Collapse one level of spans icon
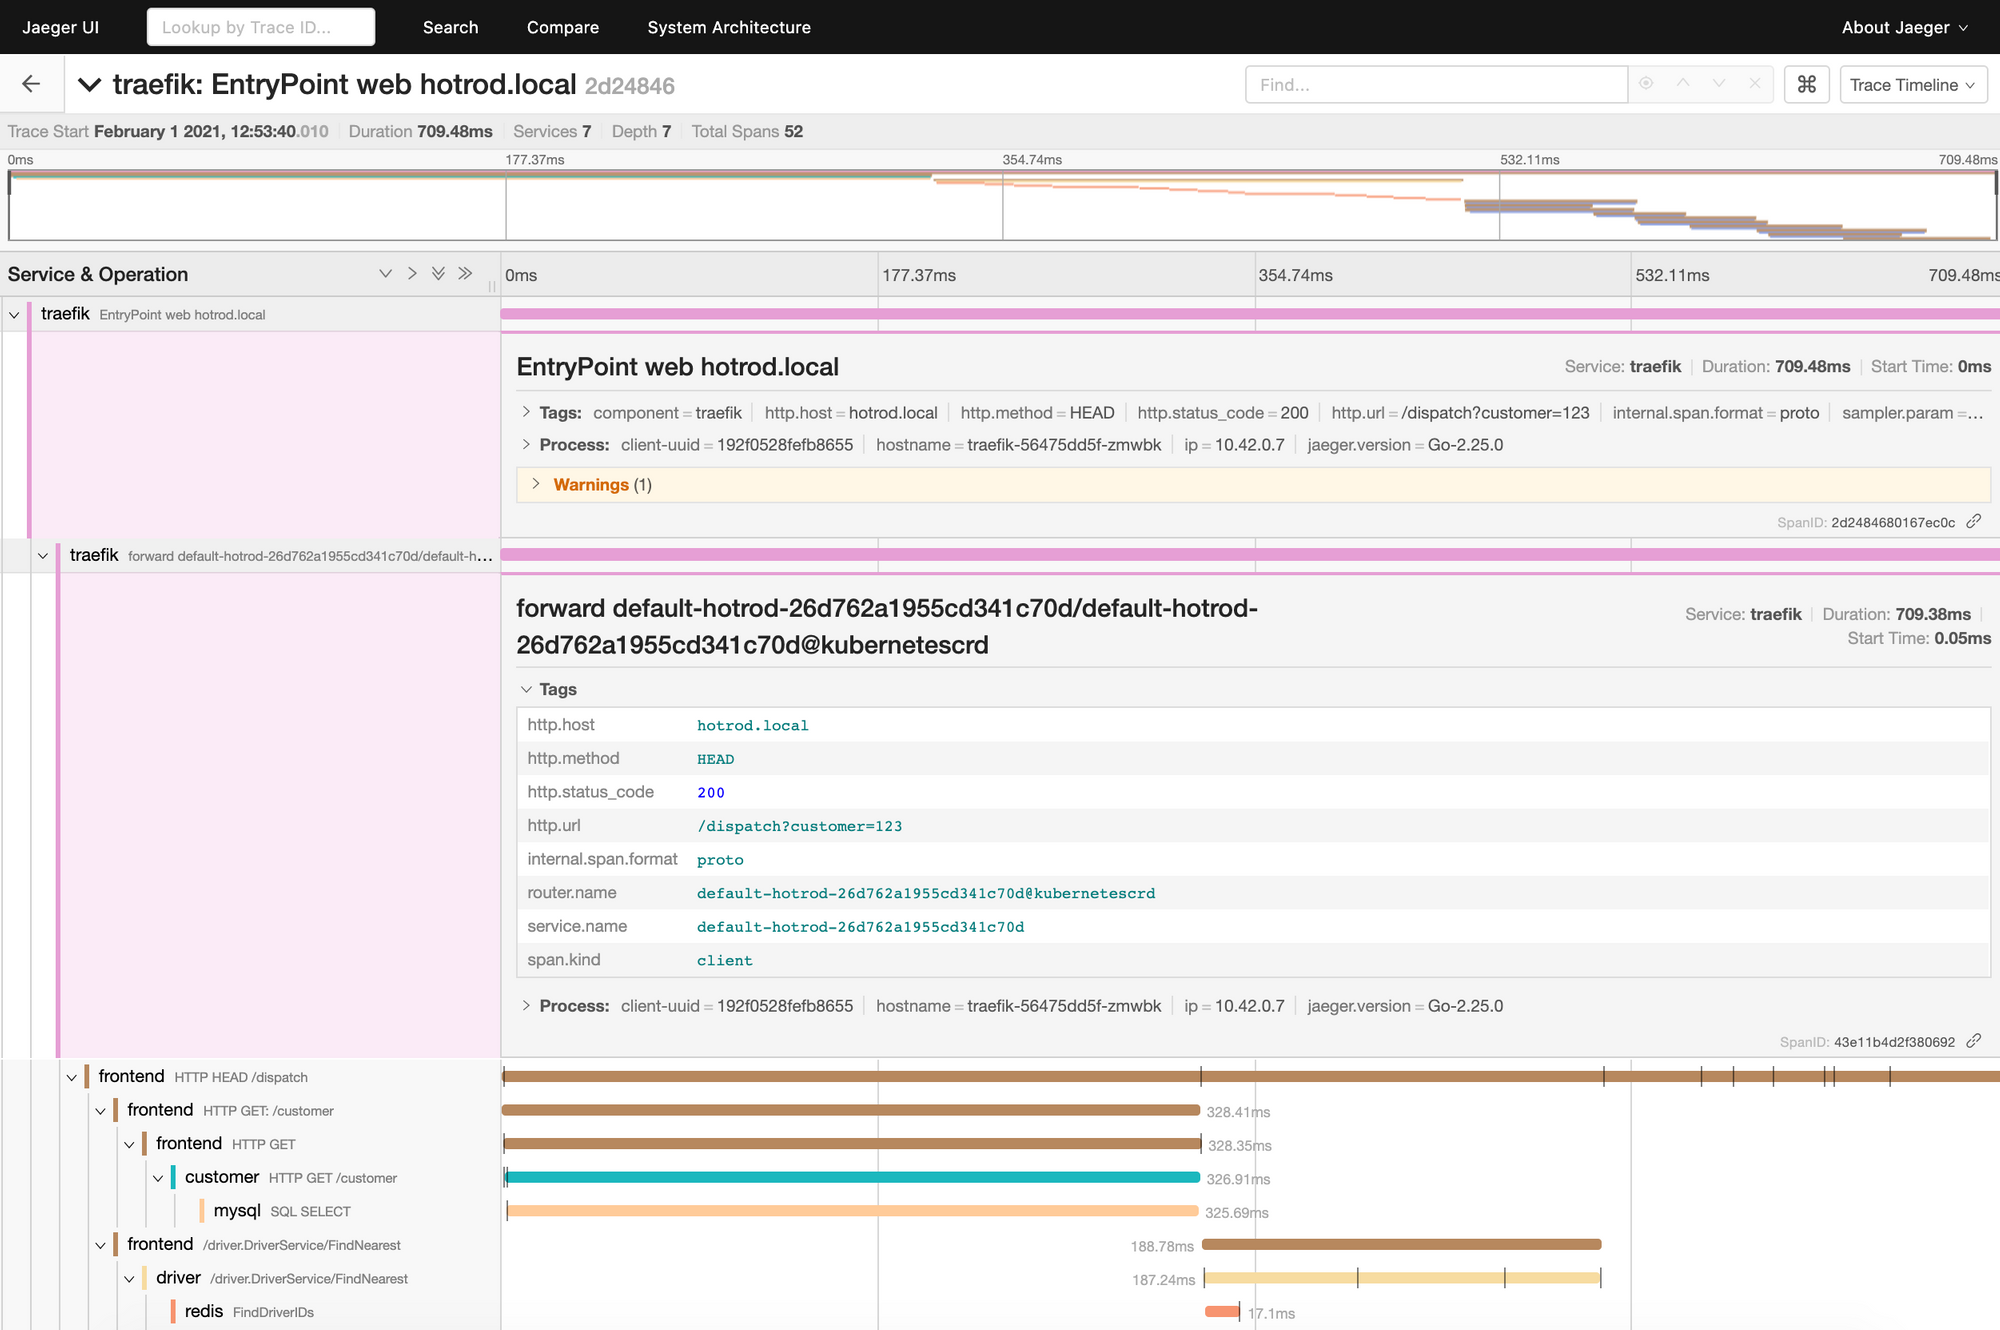Image resolution: width=2000 pixels, height=1330 pixels. point(412,274)
